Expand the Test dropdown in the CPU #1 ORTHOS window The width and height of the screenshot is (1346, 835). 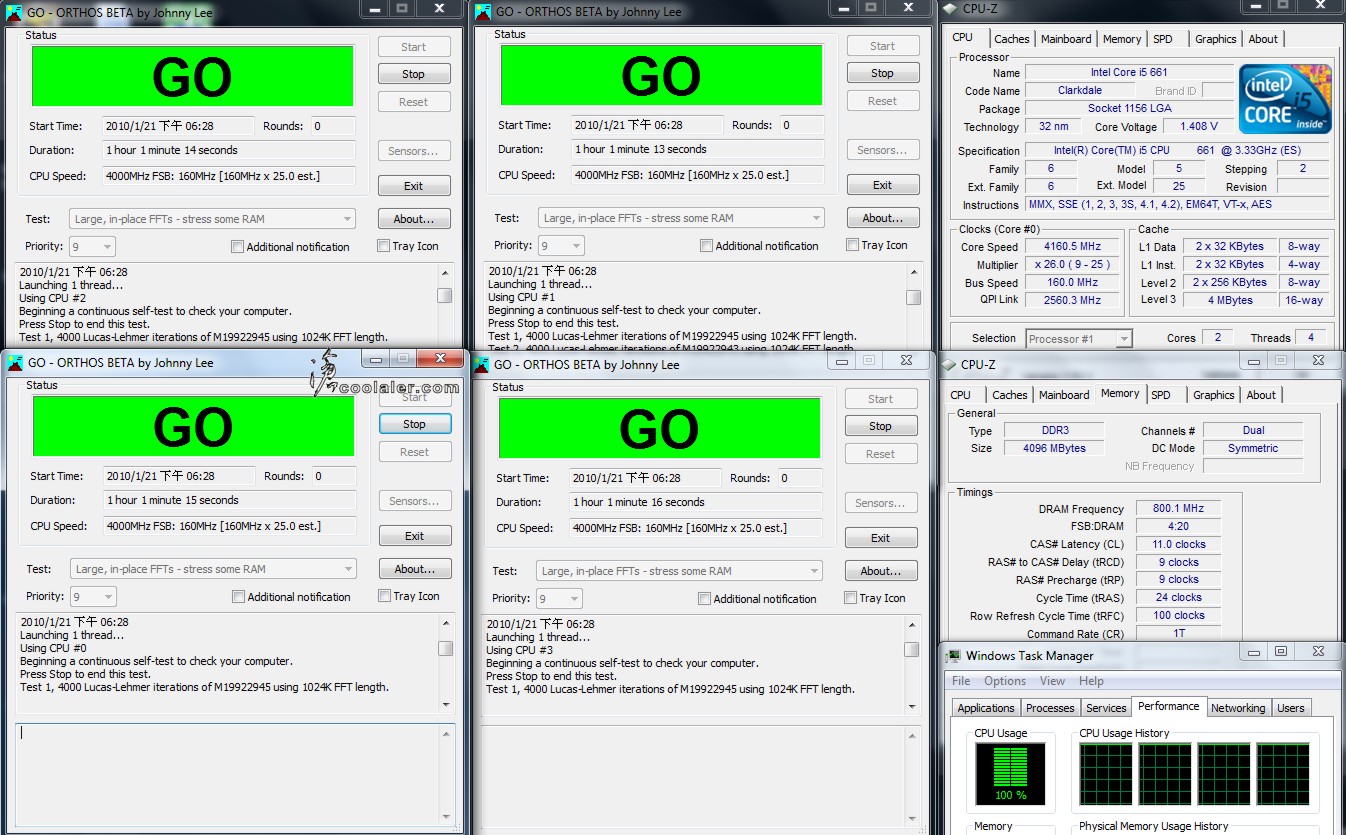click(x=681, y=218)
